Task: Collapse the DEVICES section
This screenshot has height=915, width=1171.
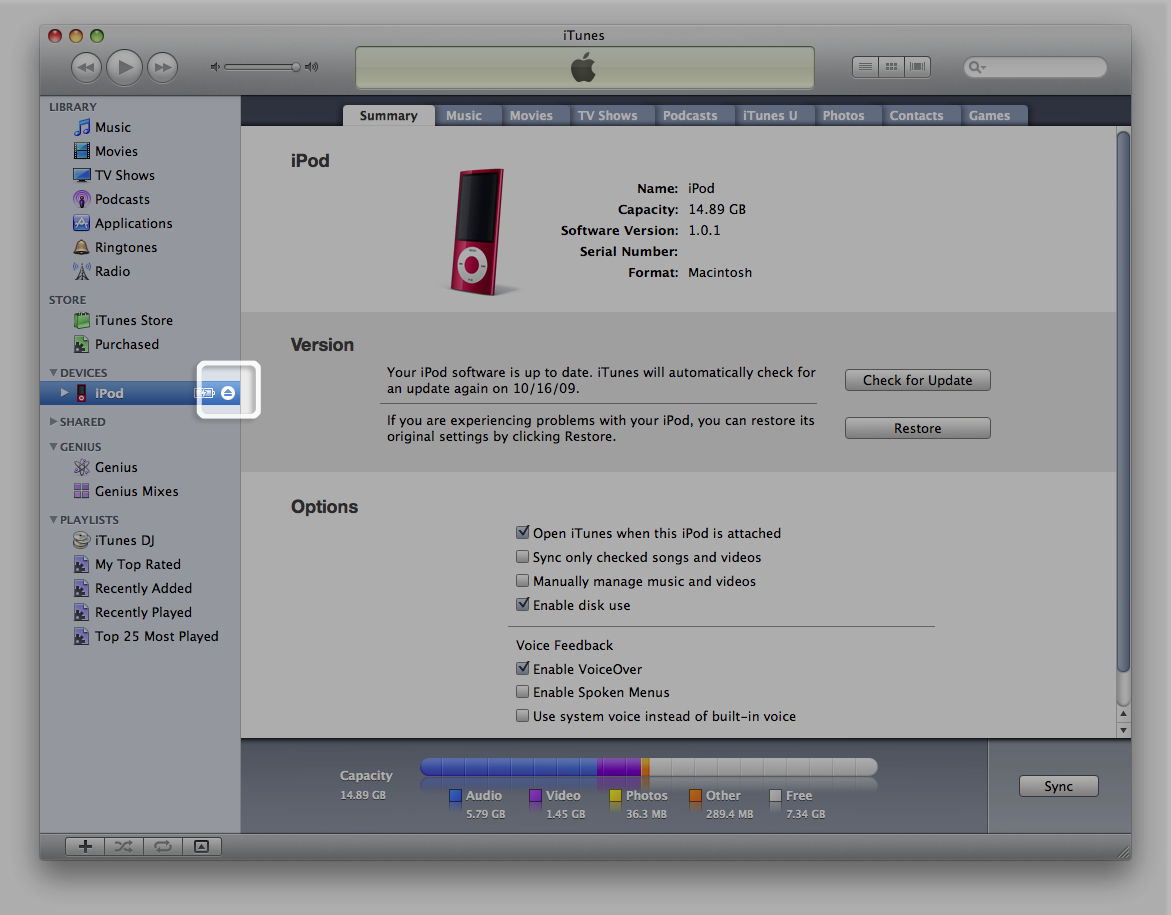Action: [53, 373]
